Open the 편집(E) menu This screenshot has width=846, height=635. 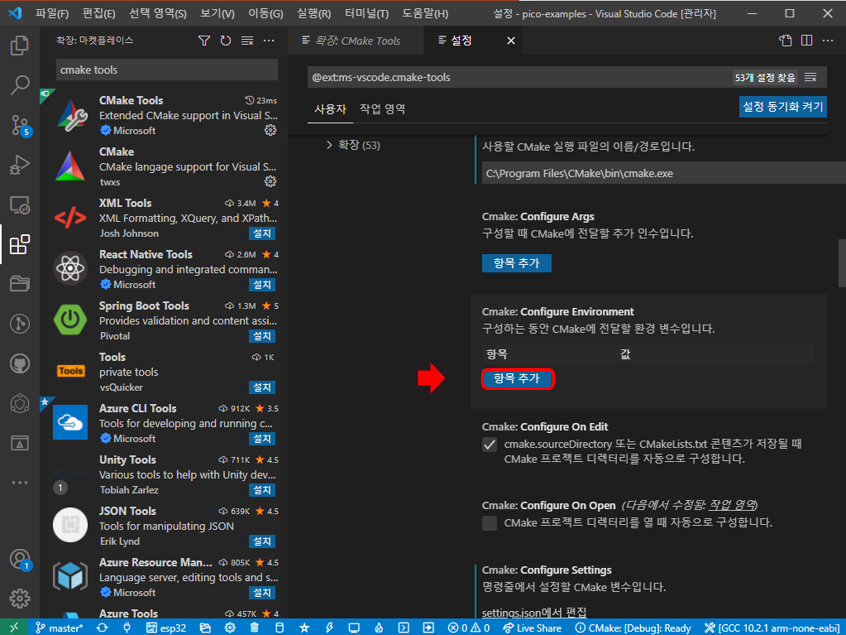tap(99, 13)
